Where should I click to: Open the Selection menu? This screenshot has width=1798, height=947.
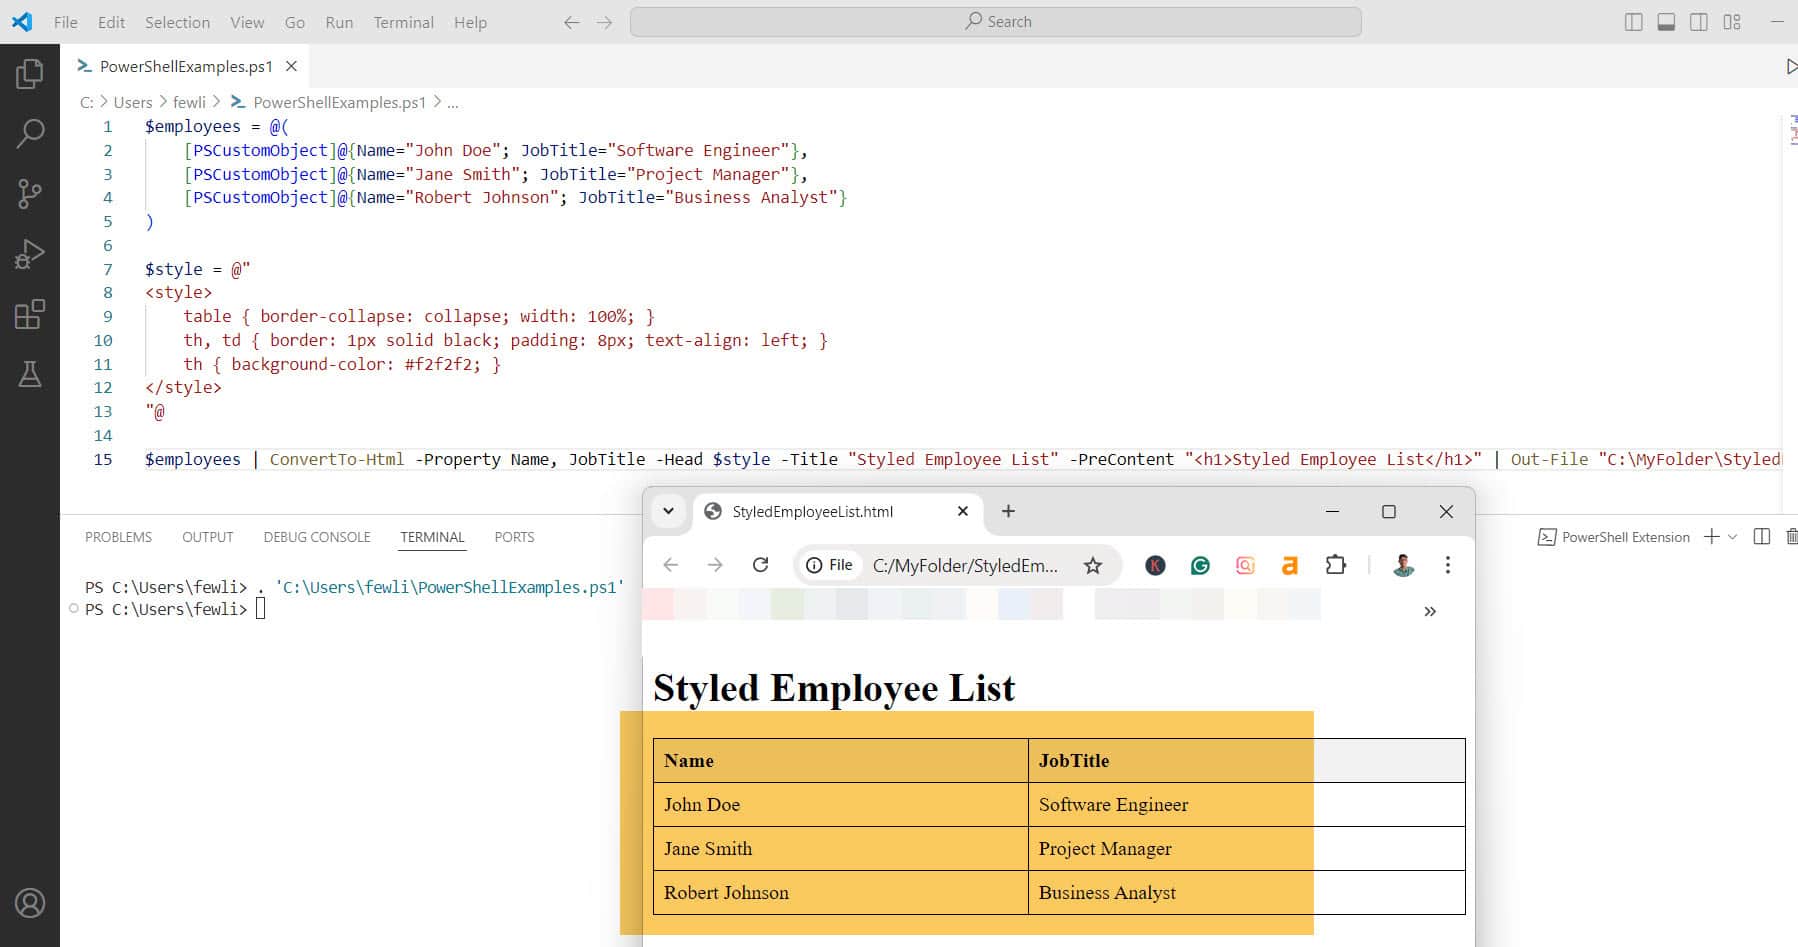tap(177, 22)
